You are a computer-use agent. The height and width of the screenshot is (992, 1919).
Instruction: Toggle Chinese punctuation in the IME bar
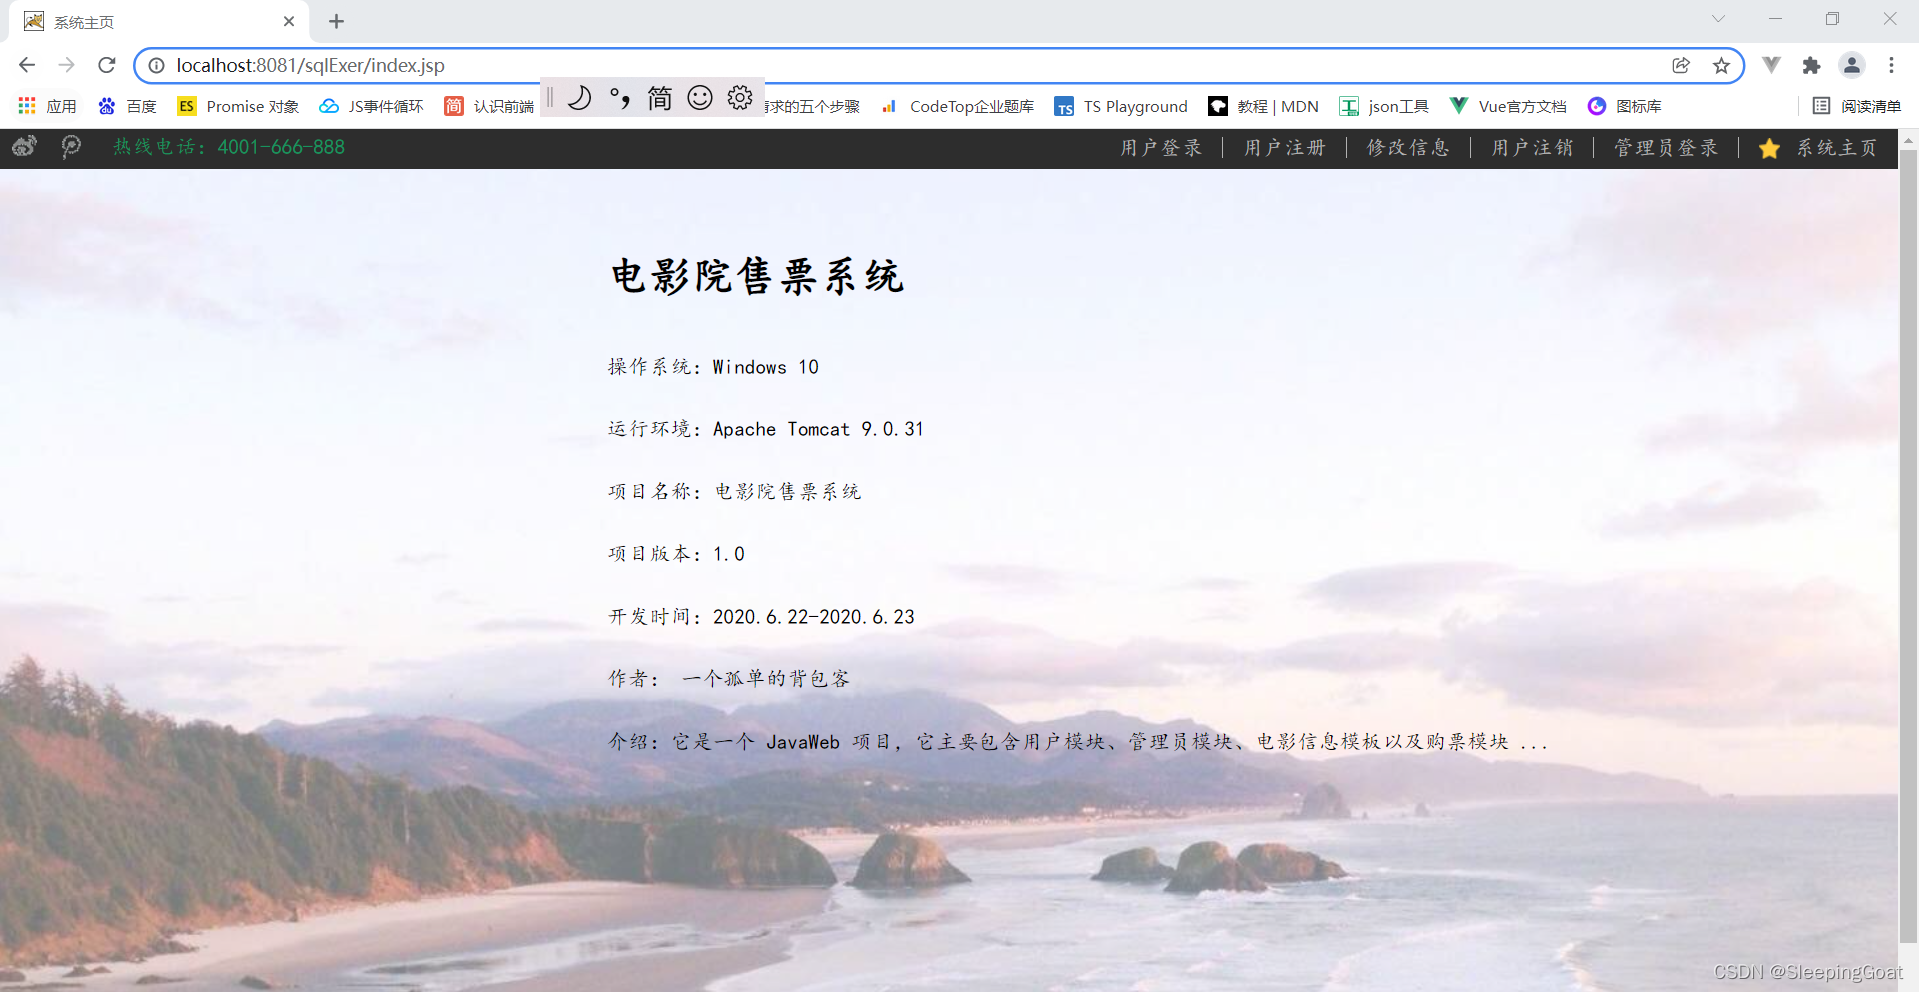click(x=619, y=98)
